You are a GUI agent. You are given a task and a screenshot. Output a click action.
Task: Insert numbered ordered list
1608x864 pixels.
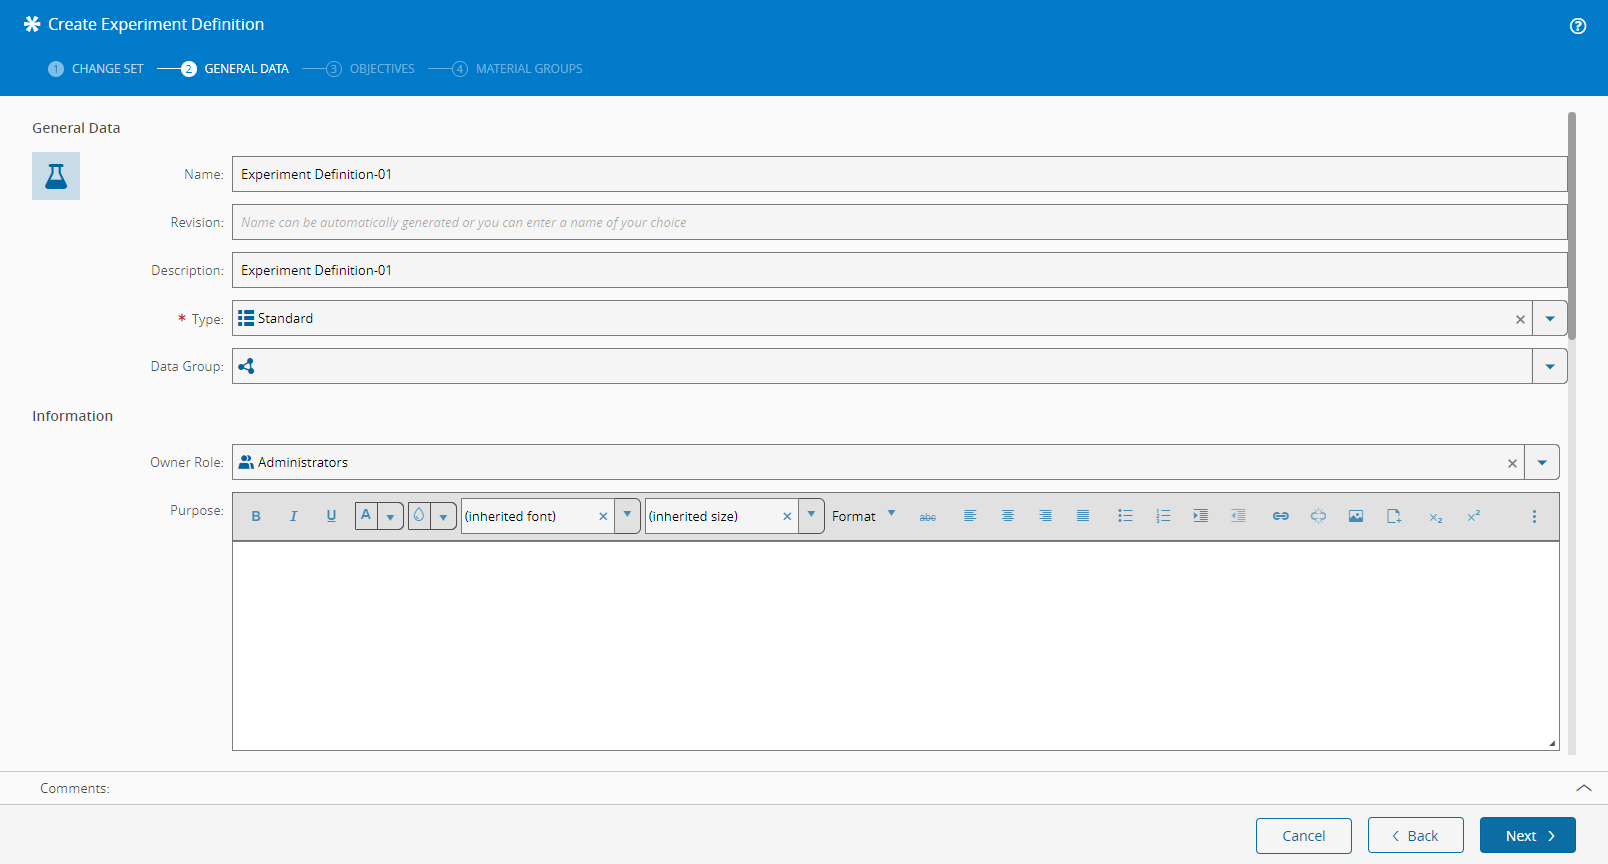(x=1163, y=516)
